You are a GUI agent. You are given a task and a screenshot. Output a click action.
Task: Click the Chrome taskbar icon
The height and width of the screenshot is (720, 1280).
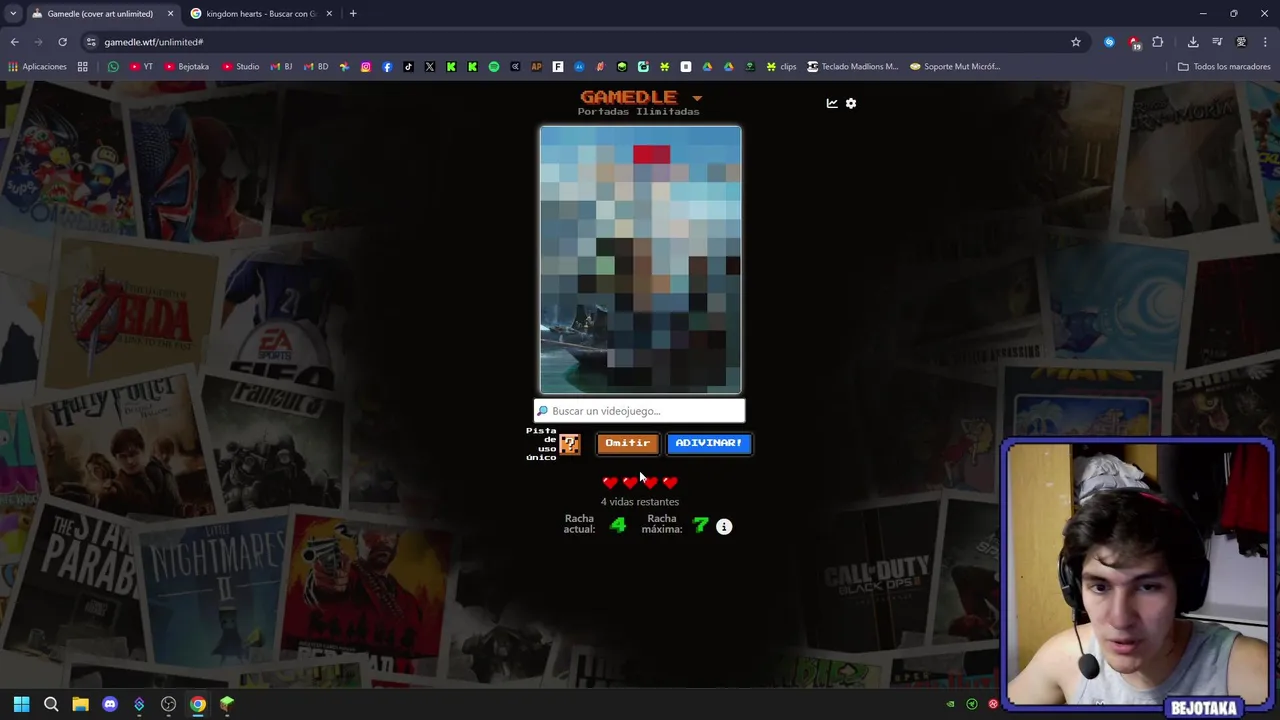[198, 704]
